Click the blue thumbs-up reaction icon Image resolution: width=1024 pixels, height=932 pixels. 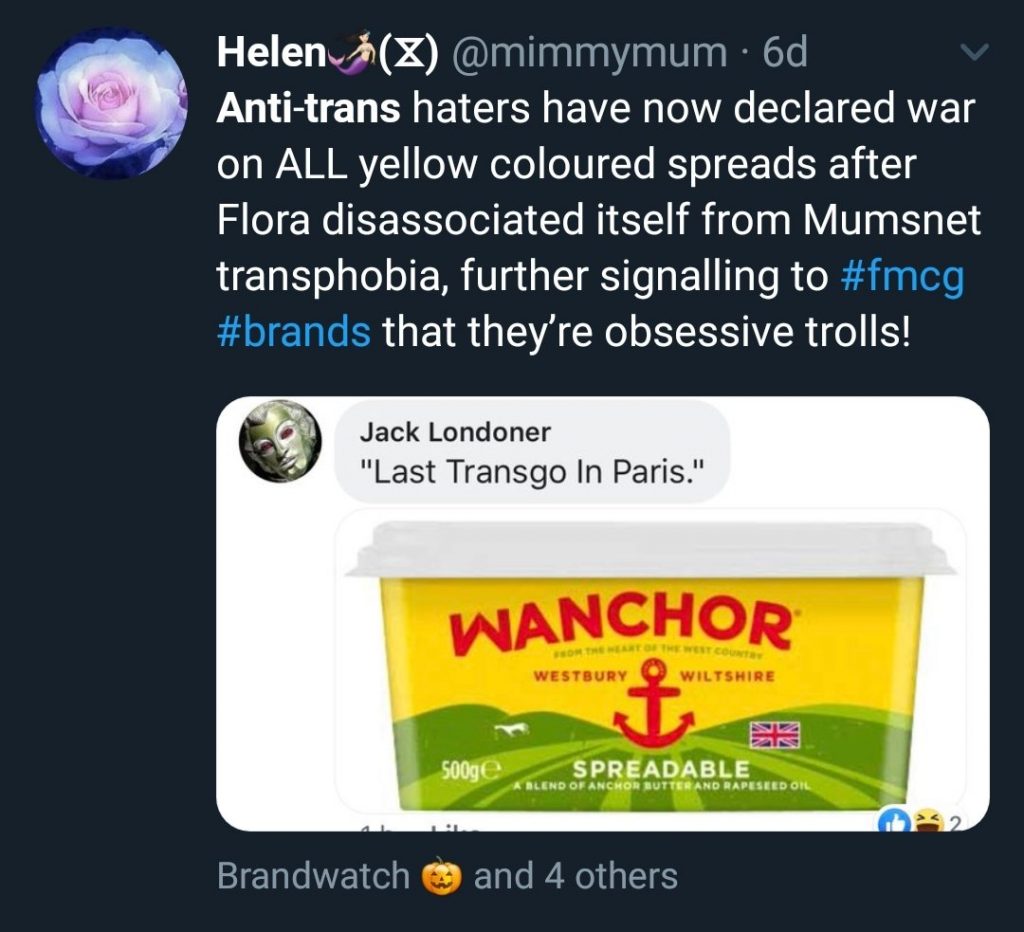(896, 821)
